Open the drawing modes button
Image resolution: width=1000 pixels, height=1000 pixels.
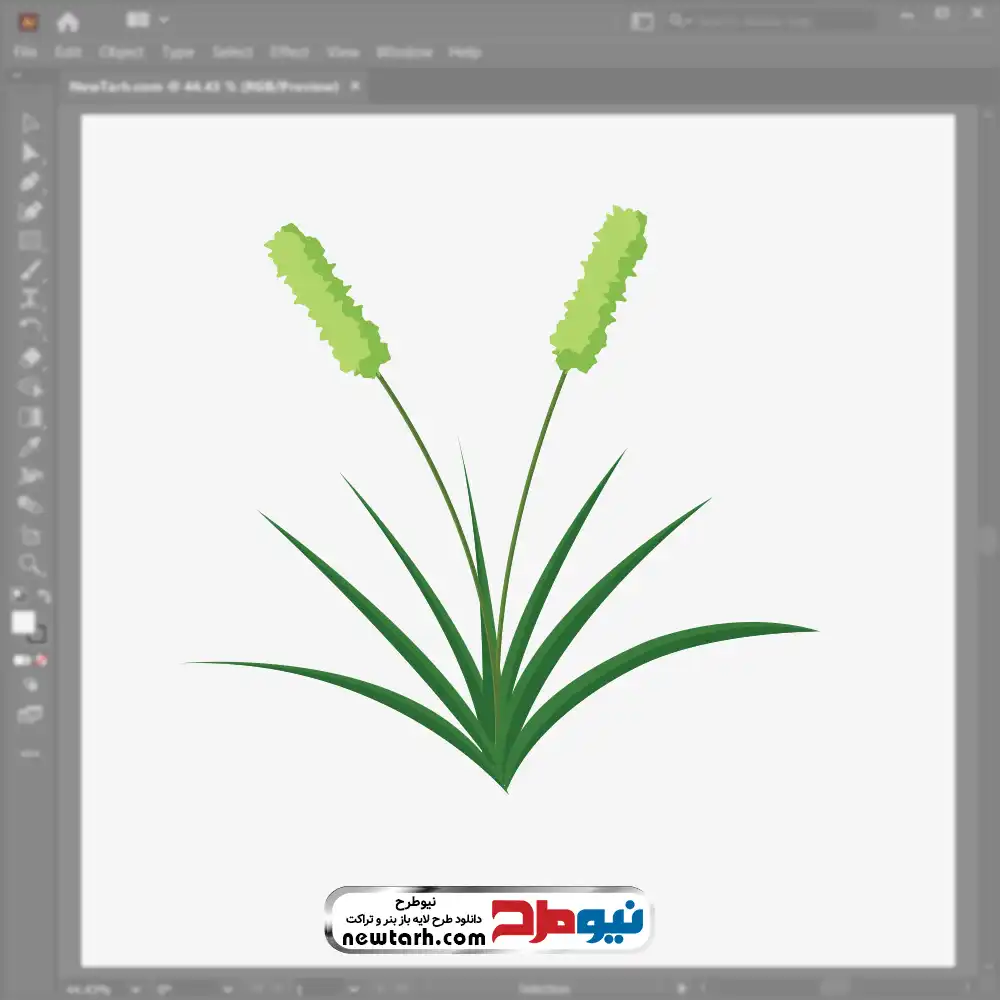[x=30, y=685]
